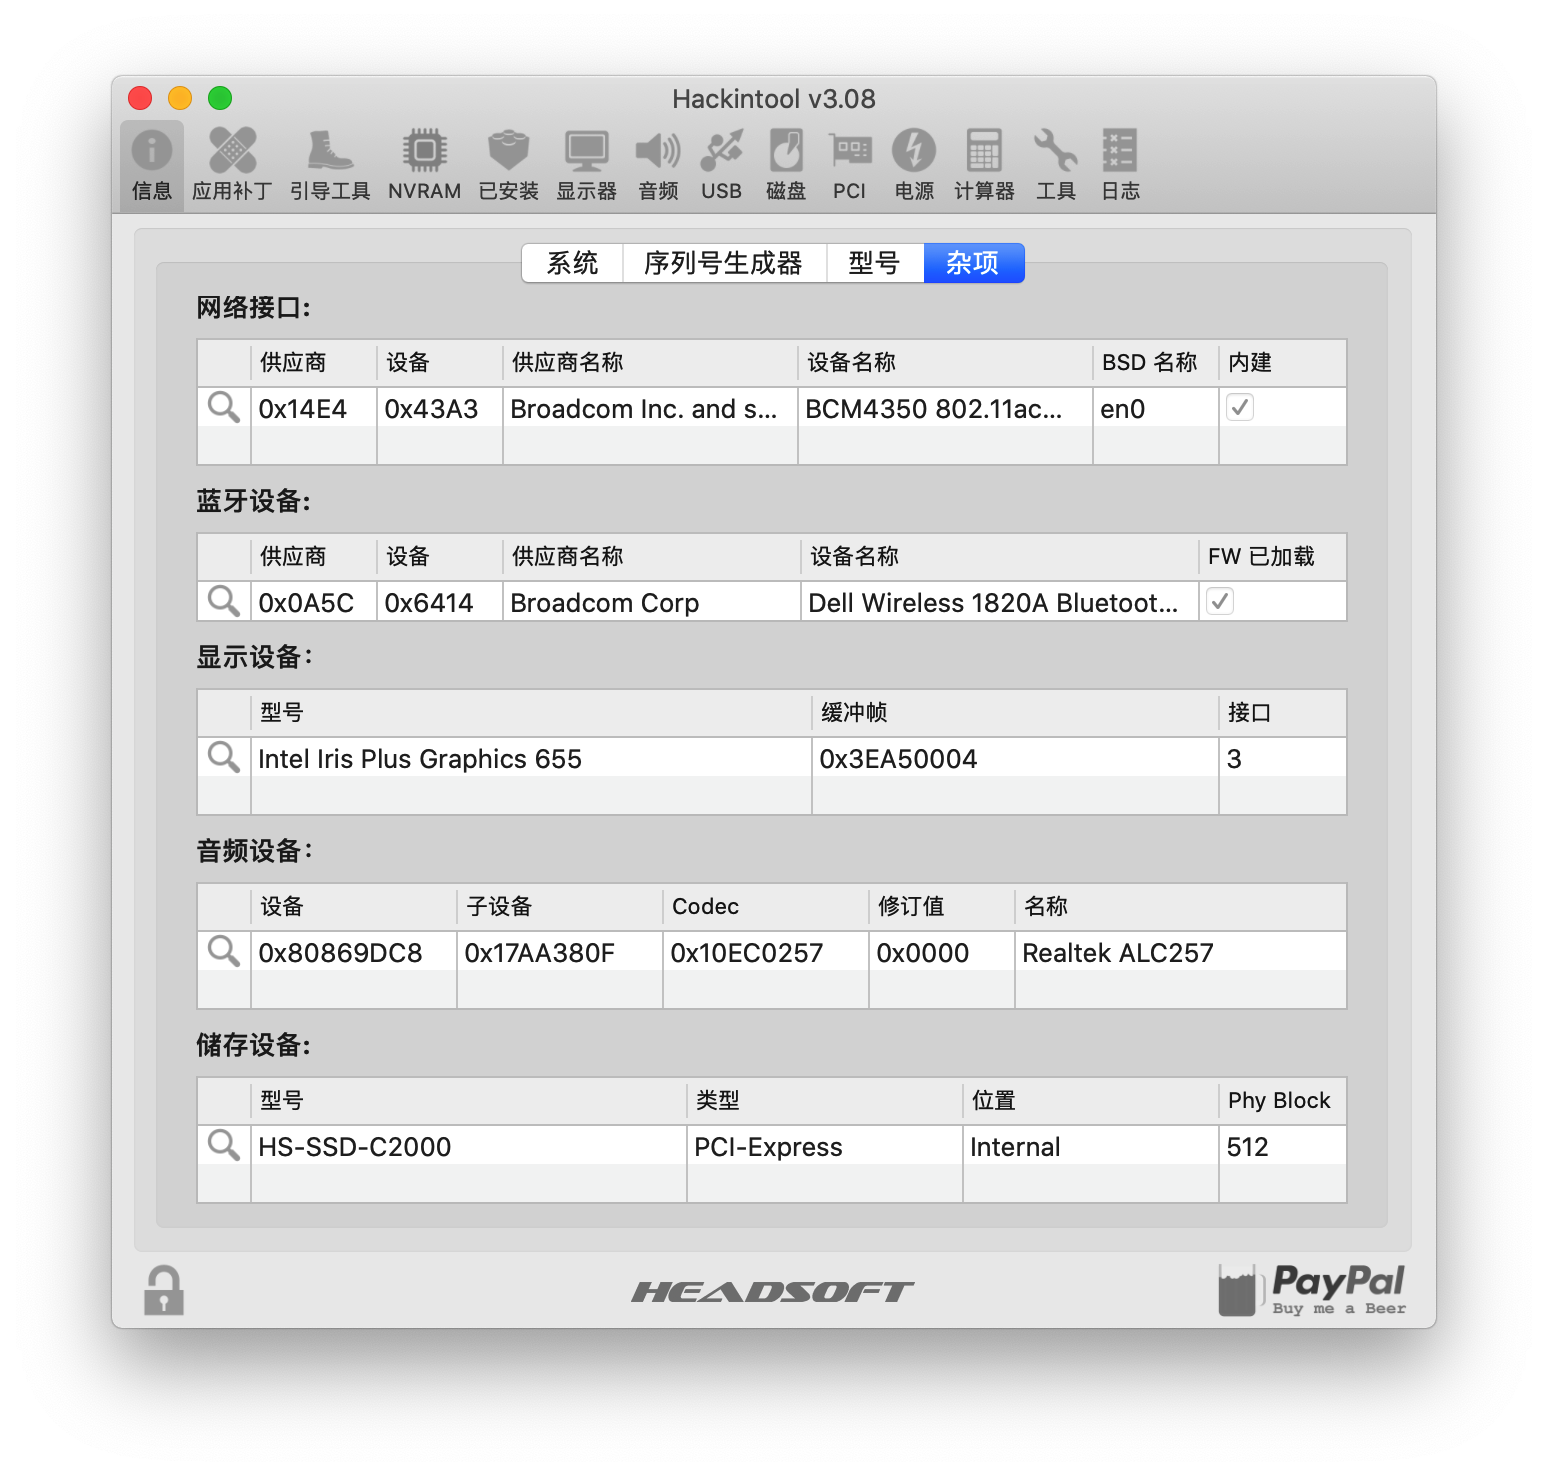Image resolution: width=1548 pixels, height=1476 pixels.
Task: Click the 供应商名称 column header in network table
Action: (x=650, y=363)
